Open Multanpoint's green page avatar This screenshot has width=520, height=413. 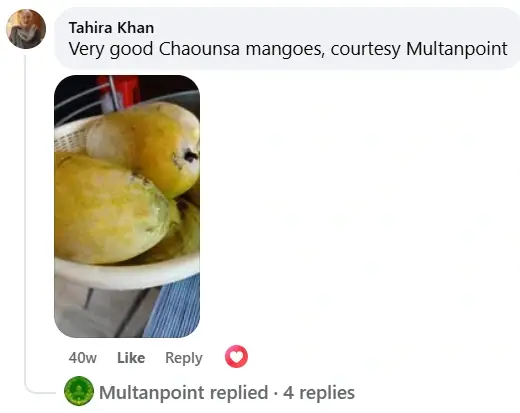pos(79,391)
